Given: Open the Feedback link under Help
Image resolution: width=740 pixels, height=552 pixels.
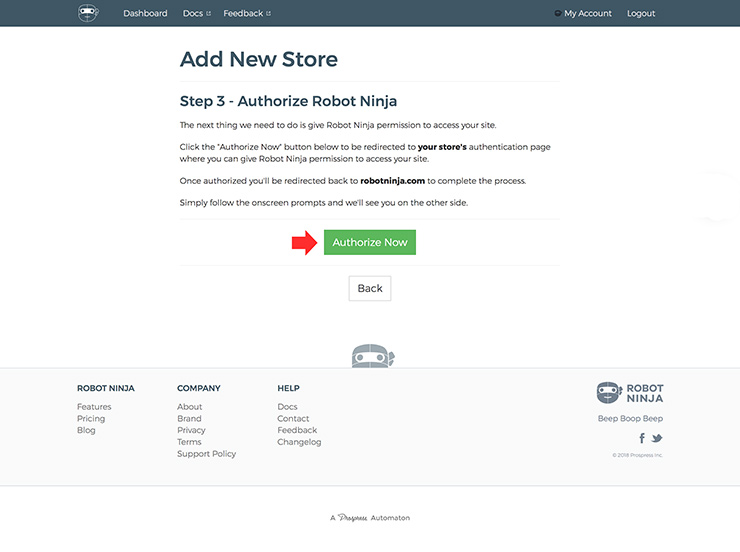Looking at the screenshot, I should (x=297, y=430).
